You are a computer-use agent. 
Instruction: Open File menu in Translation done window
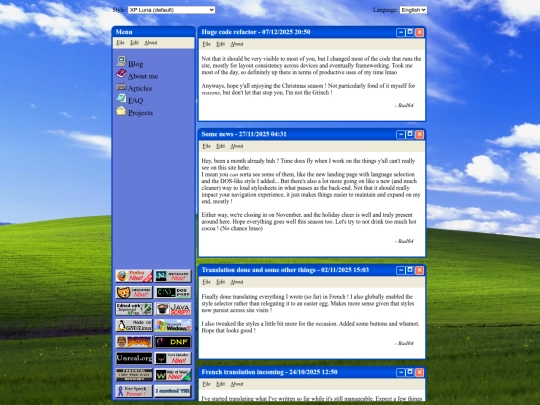point(206,282)
